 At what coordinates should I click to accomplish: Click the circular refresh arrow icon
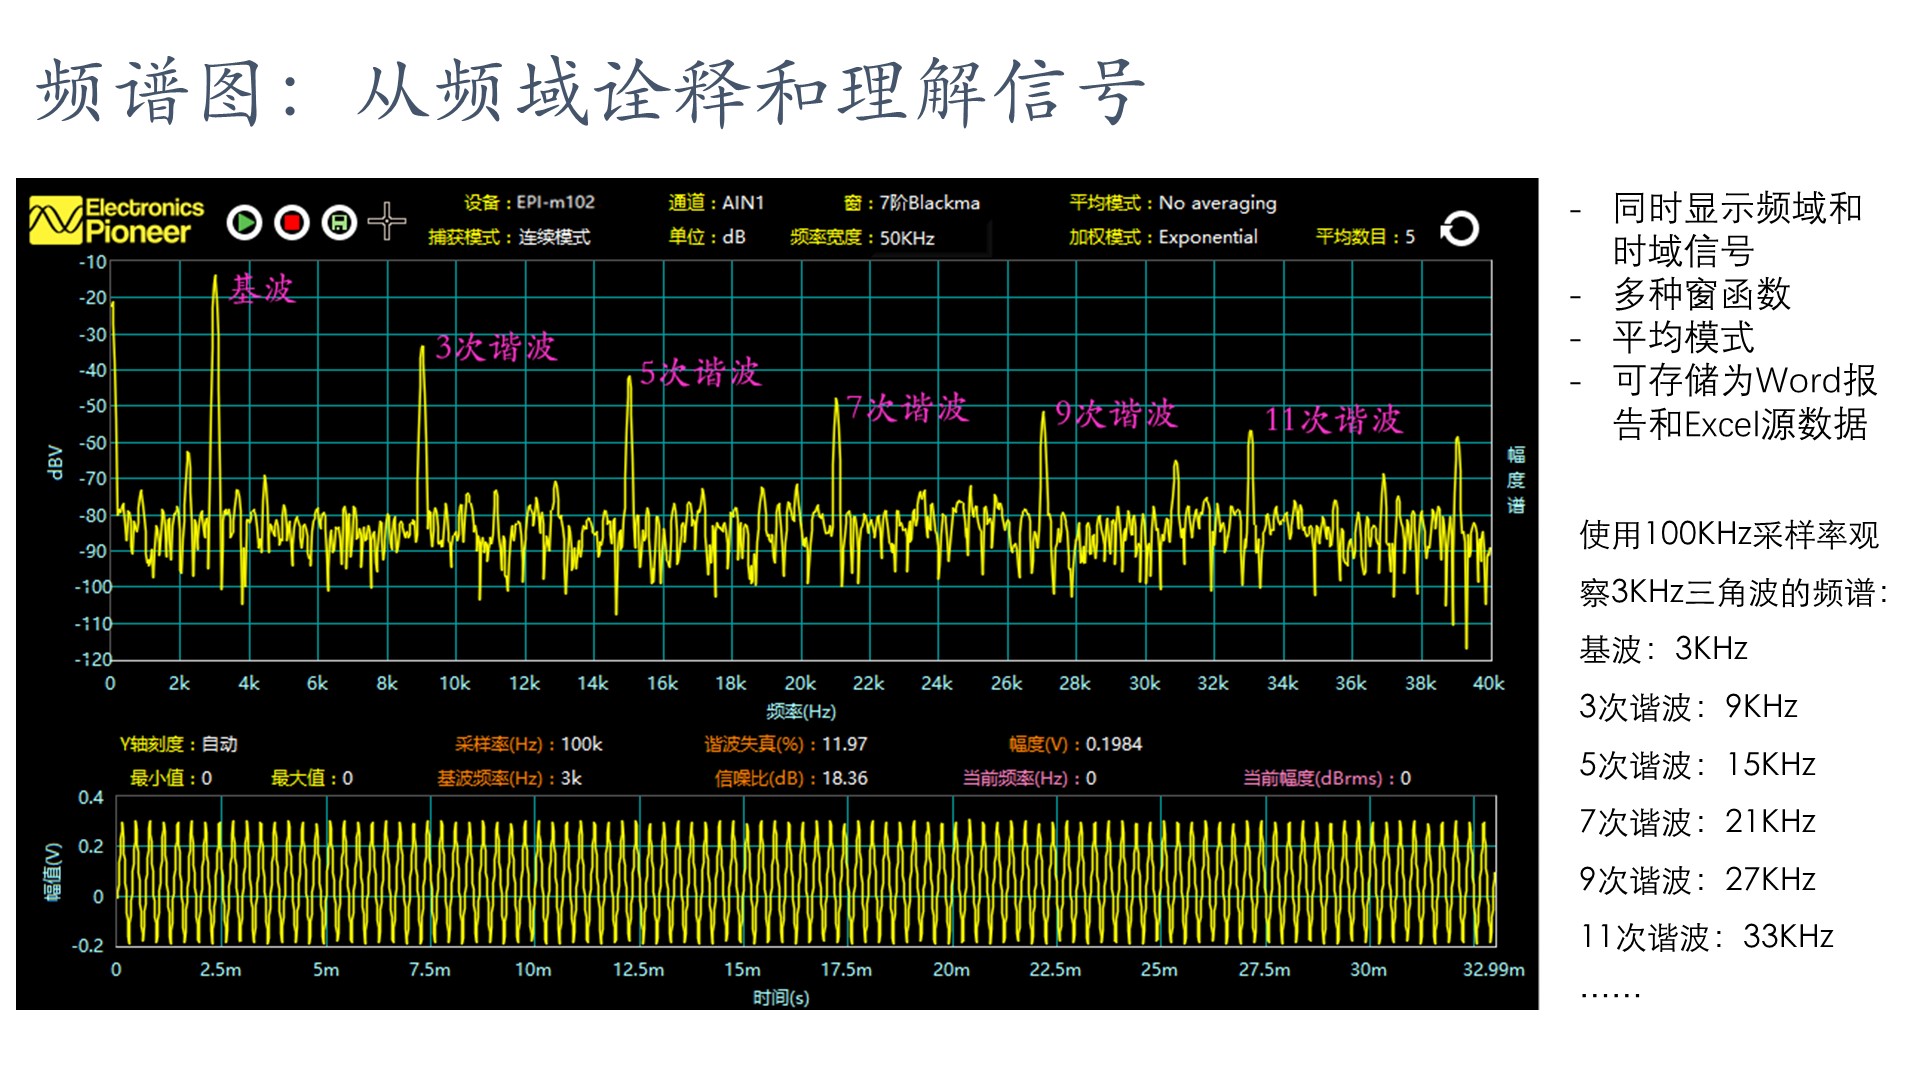pyautogui.click(x=1460, y=229)
